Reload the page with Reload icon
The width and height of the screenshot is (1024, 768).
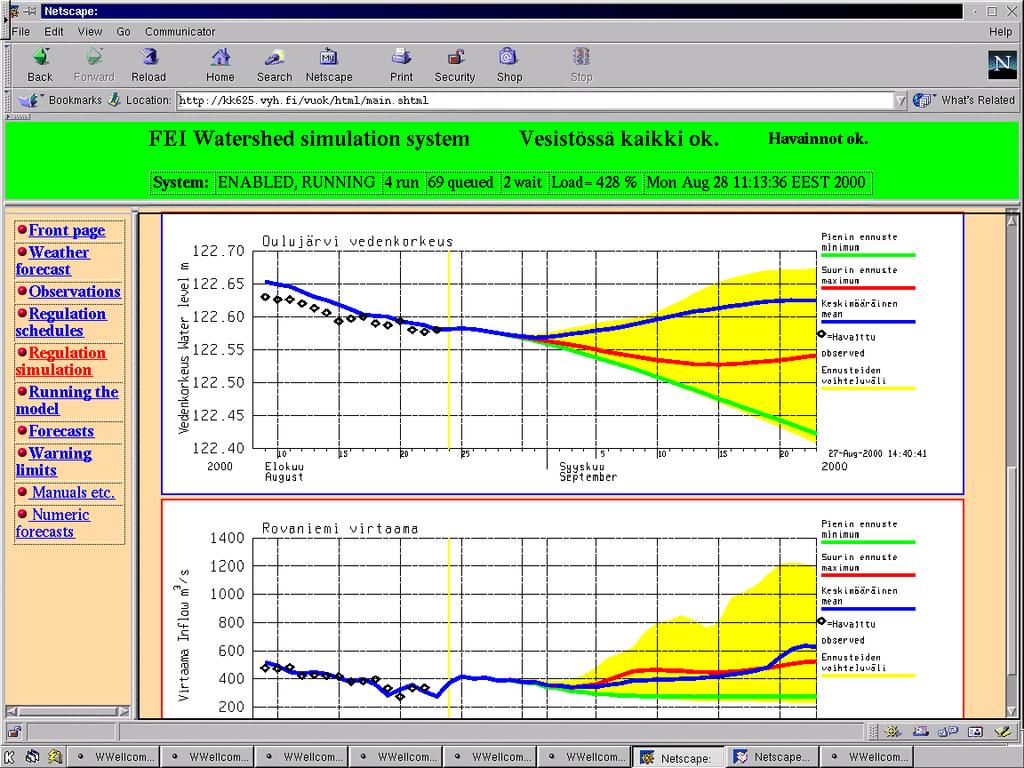[149, 57]
